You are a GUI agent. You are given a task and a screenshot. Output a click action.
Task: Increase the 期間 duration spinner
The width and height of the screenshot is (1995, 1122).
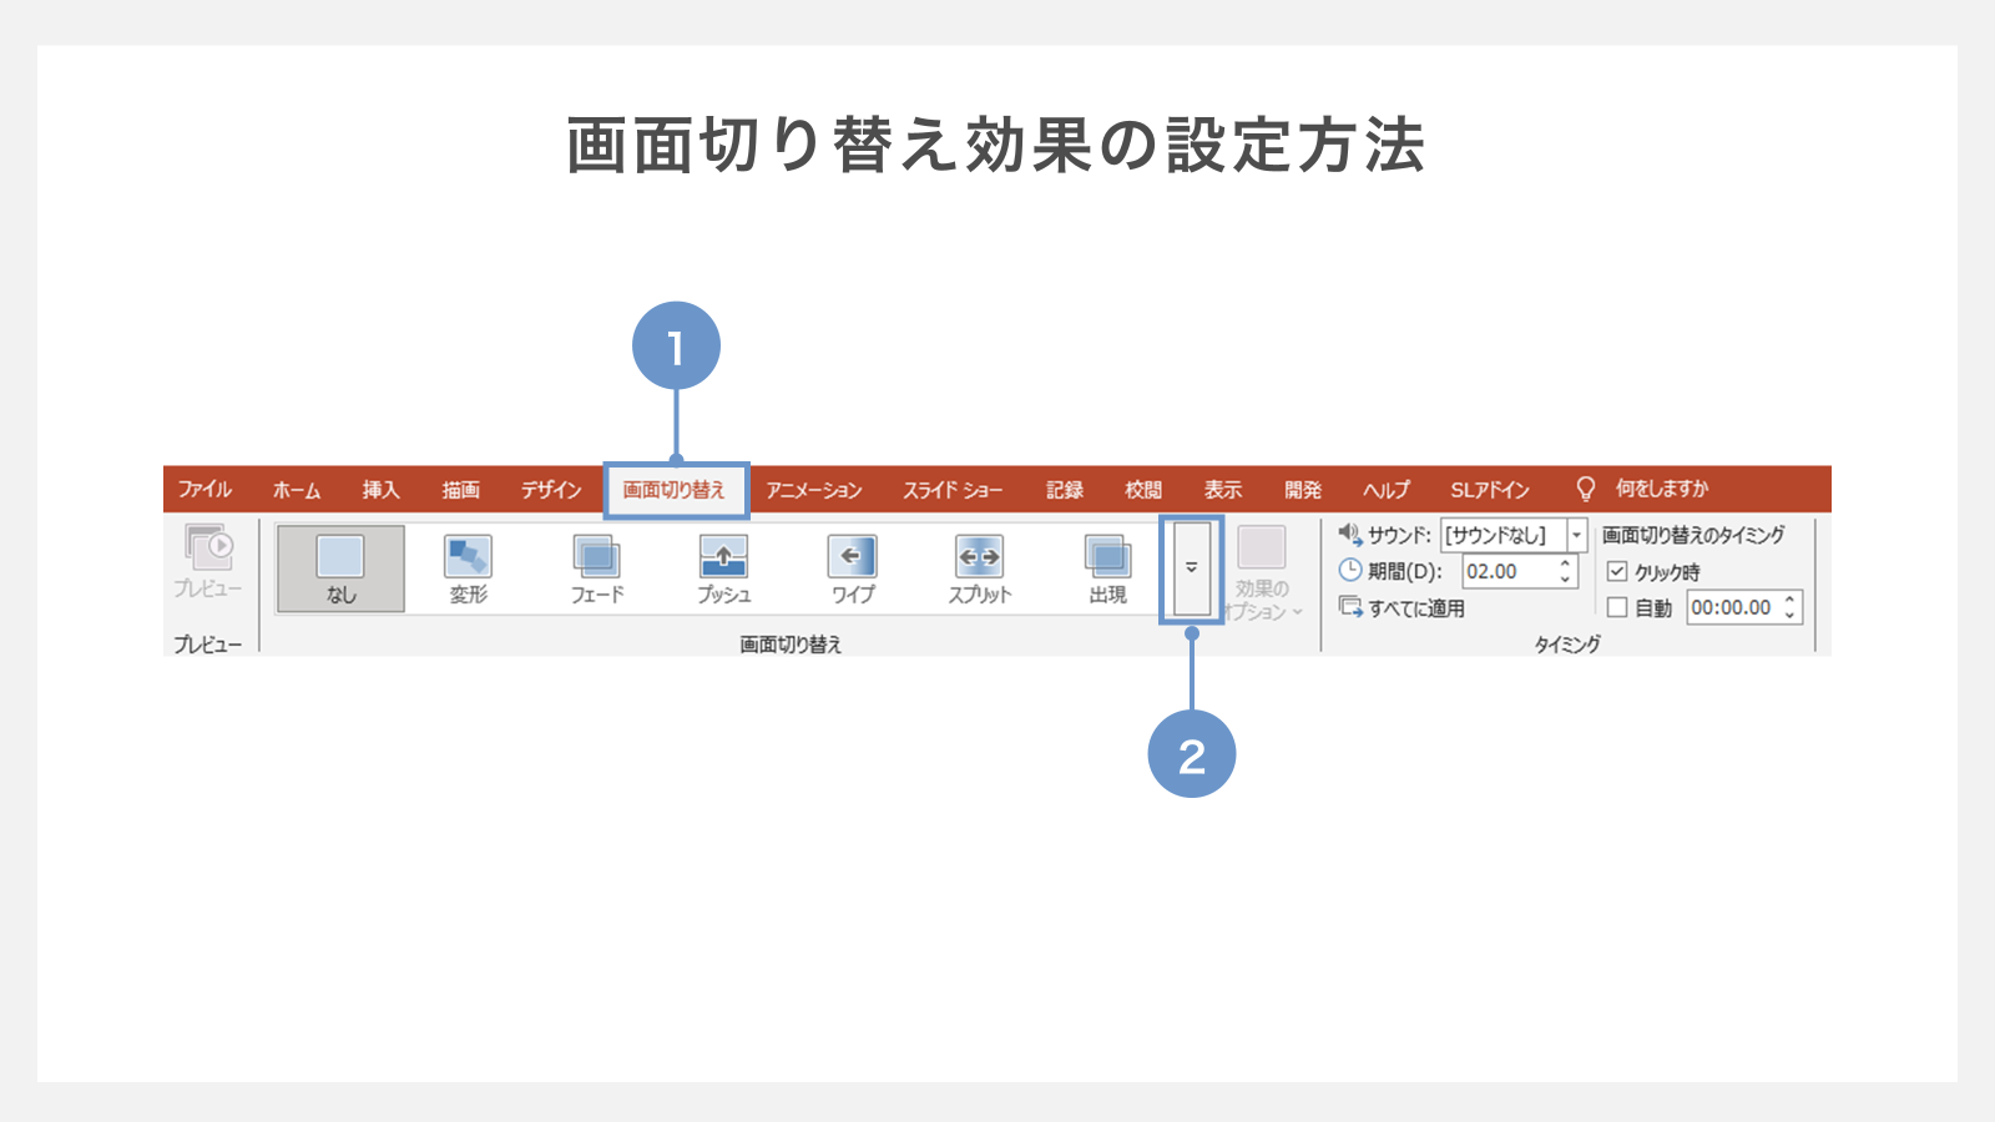point(1566,564)
